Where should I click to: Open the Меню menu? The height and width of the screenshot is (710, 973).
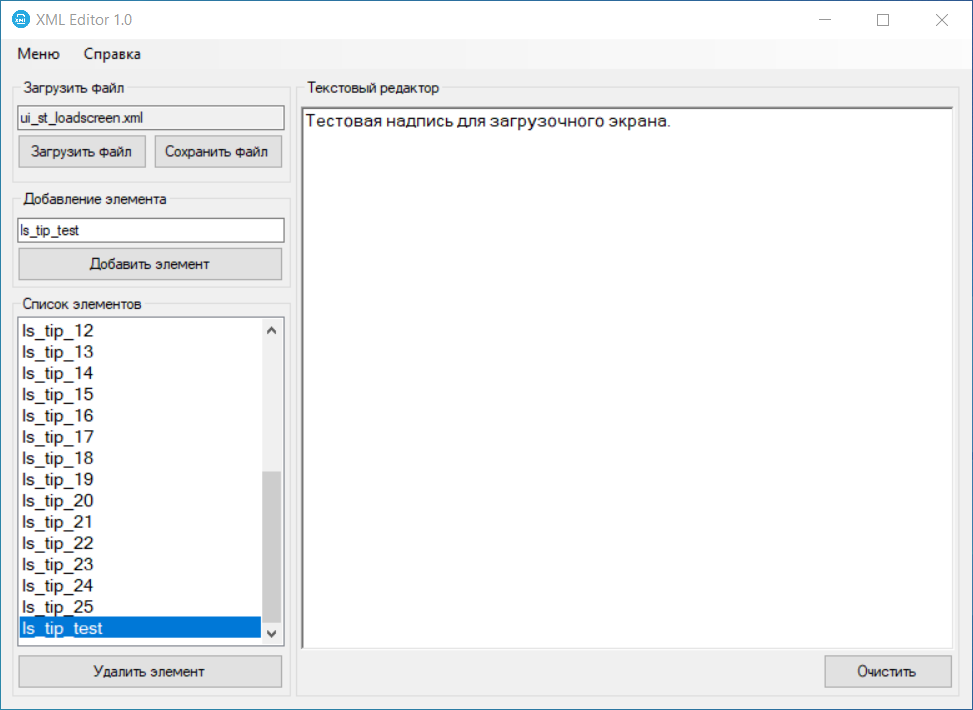[38, 54]
